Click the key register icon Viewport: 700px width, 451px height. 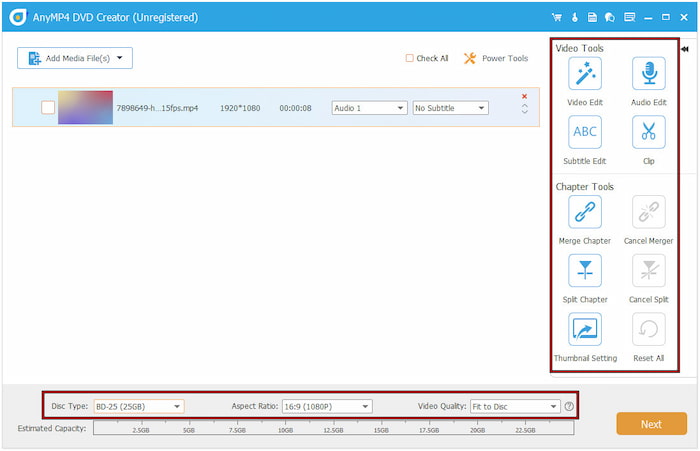575,17
